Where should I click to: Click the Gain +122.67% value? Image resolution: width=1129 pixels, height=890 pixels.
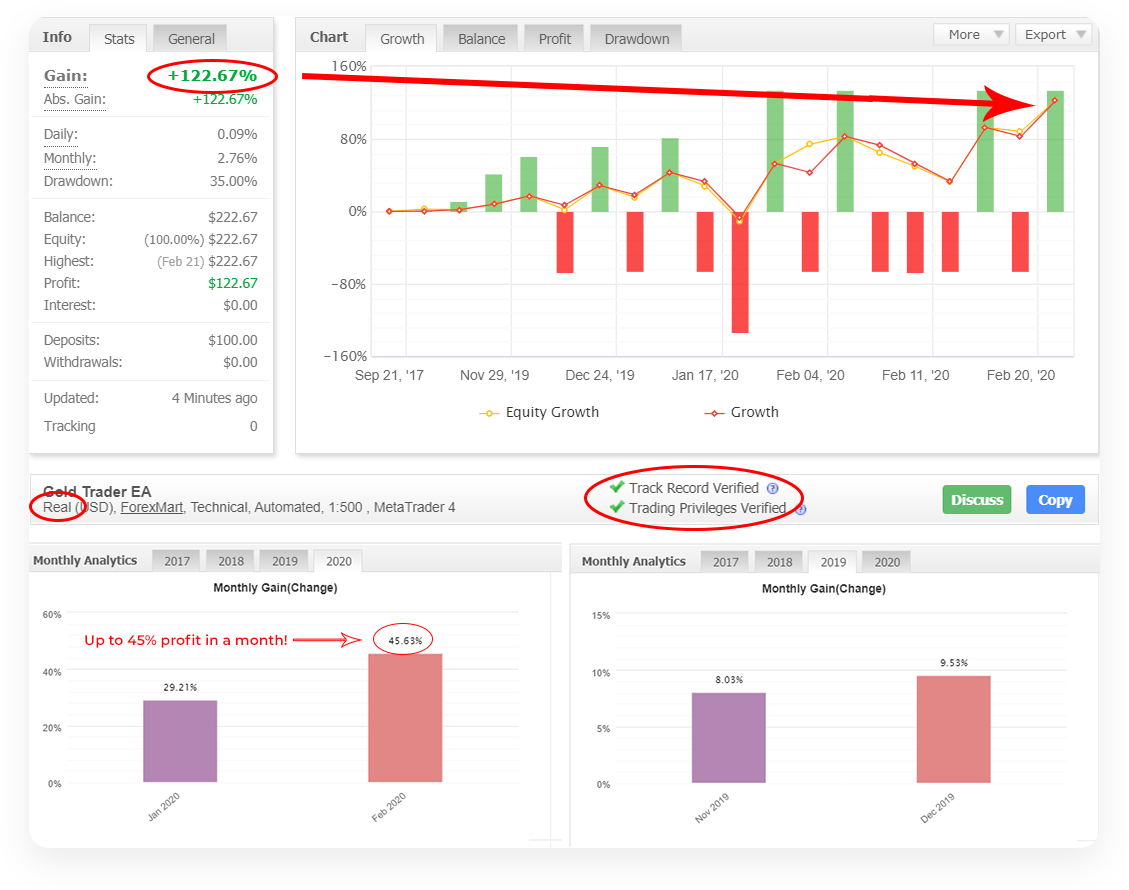tap(212, 76)
